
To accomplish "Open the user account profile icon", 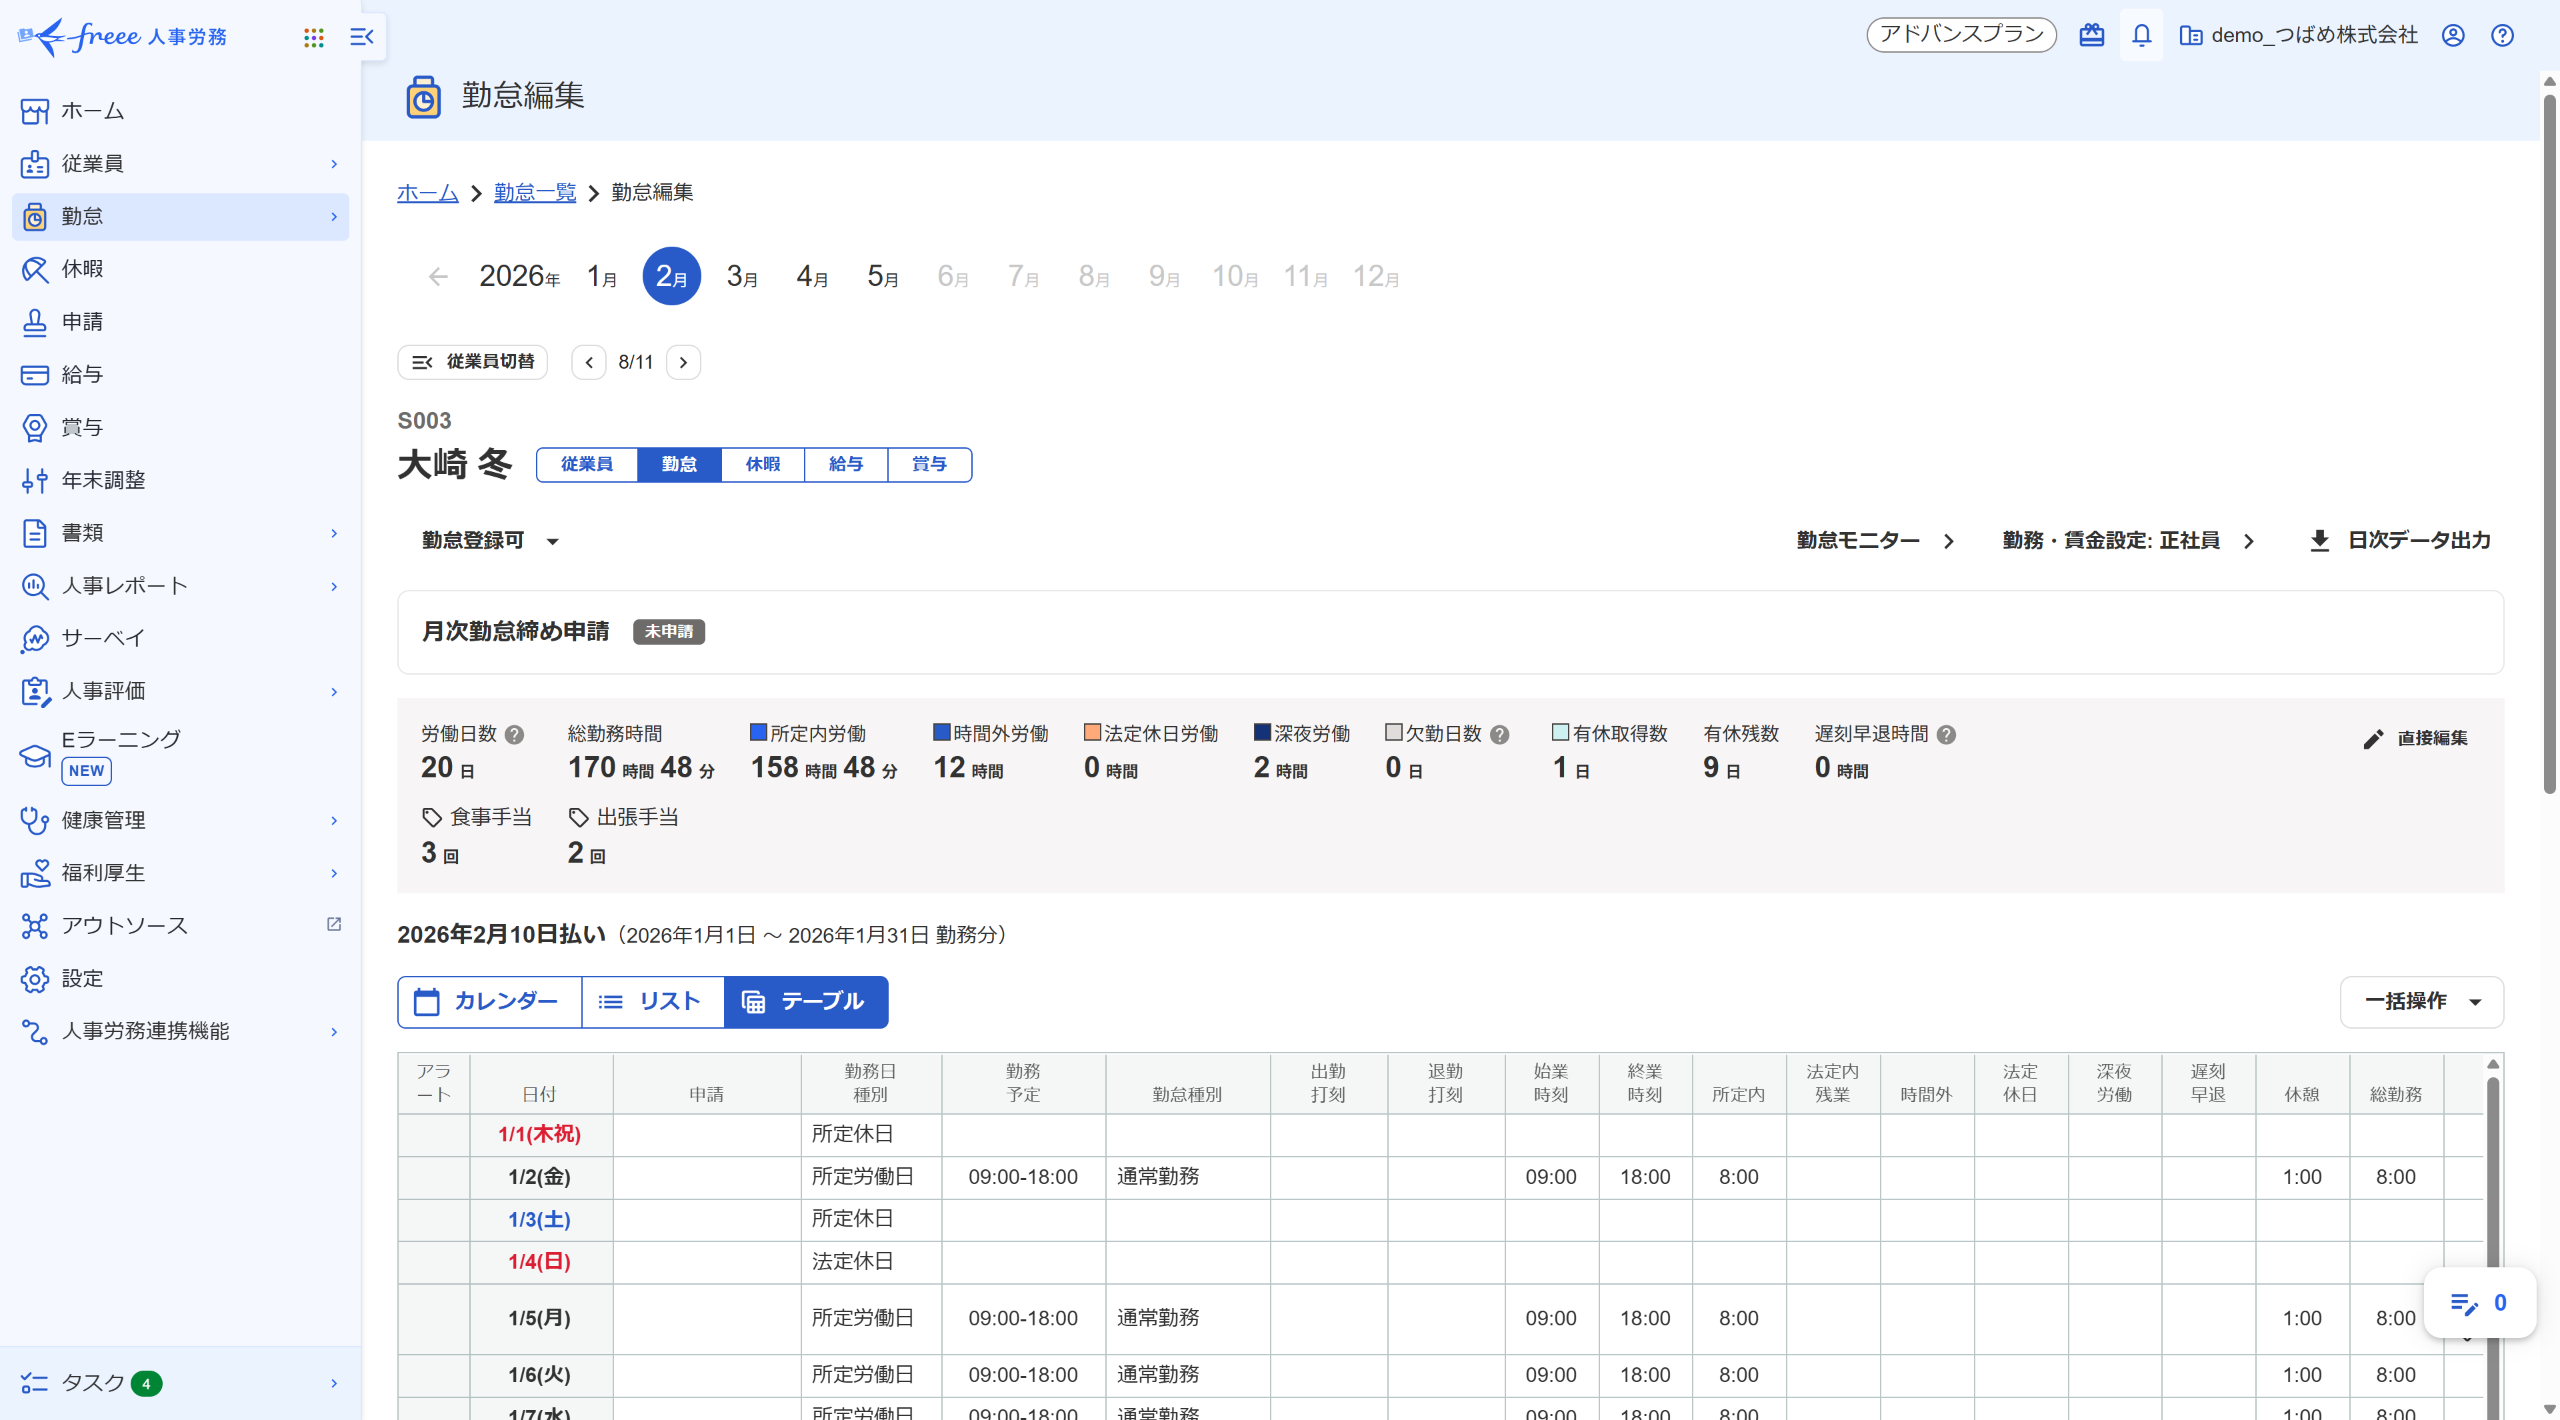I will pos(2453,36).
